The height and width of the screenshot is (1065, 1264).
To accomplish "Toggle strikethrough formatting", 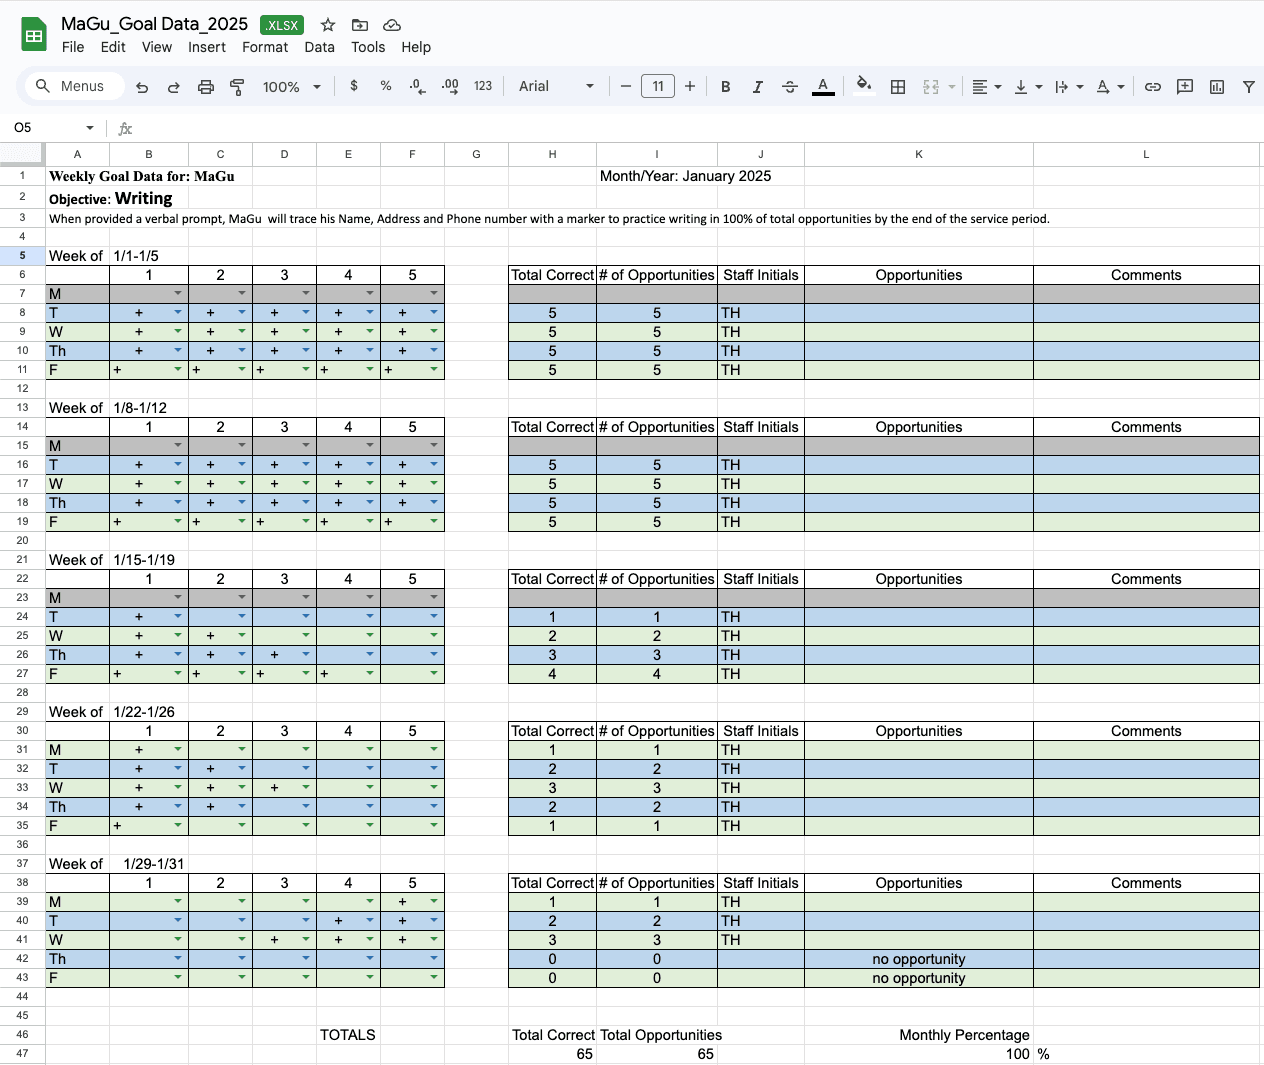I will (790, 87).
